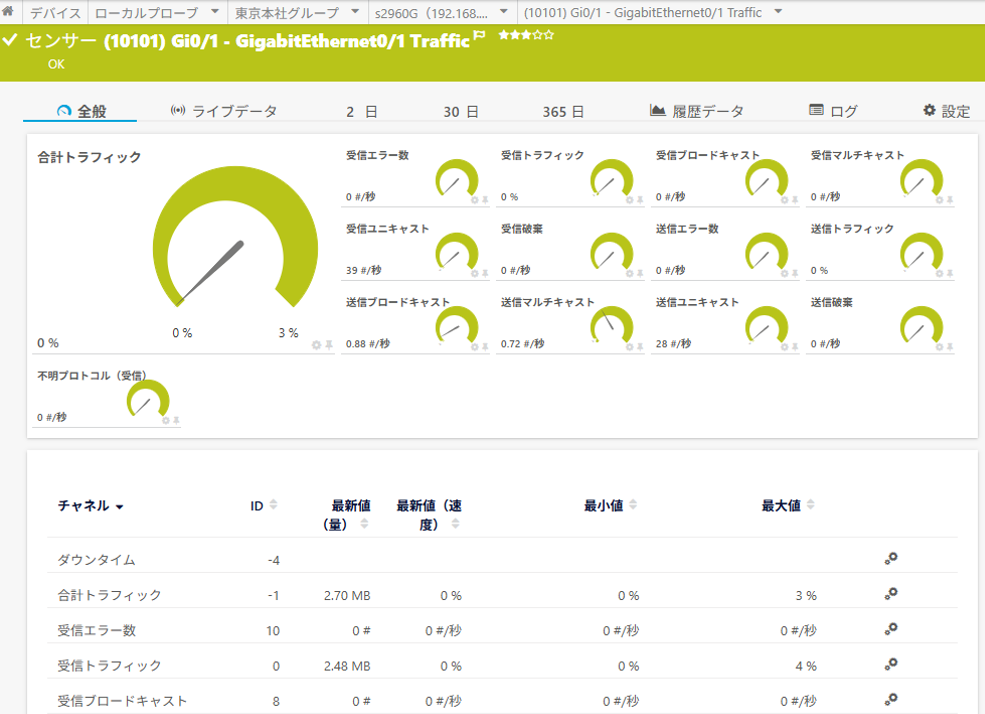
Task: Click the gear icon under 合計トラフィック gauge
Action: 317,345
